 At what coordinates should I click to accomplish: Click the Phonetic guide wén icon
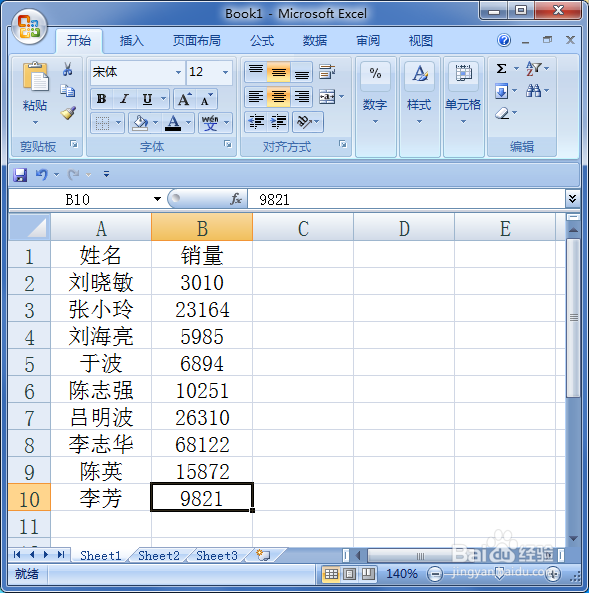[210, 123]
